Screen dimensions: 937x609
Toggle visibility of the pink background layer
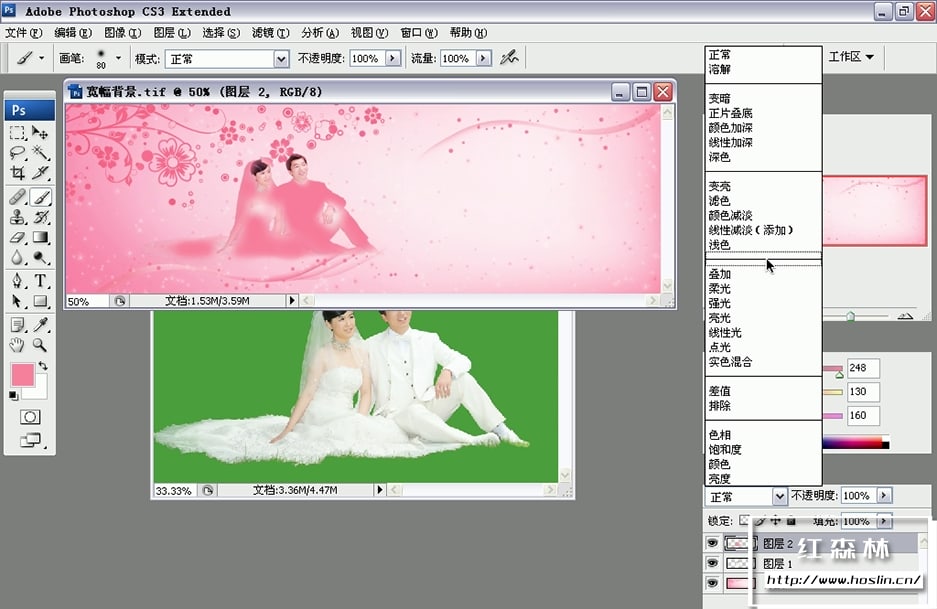tap(712, 583)
